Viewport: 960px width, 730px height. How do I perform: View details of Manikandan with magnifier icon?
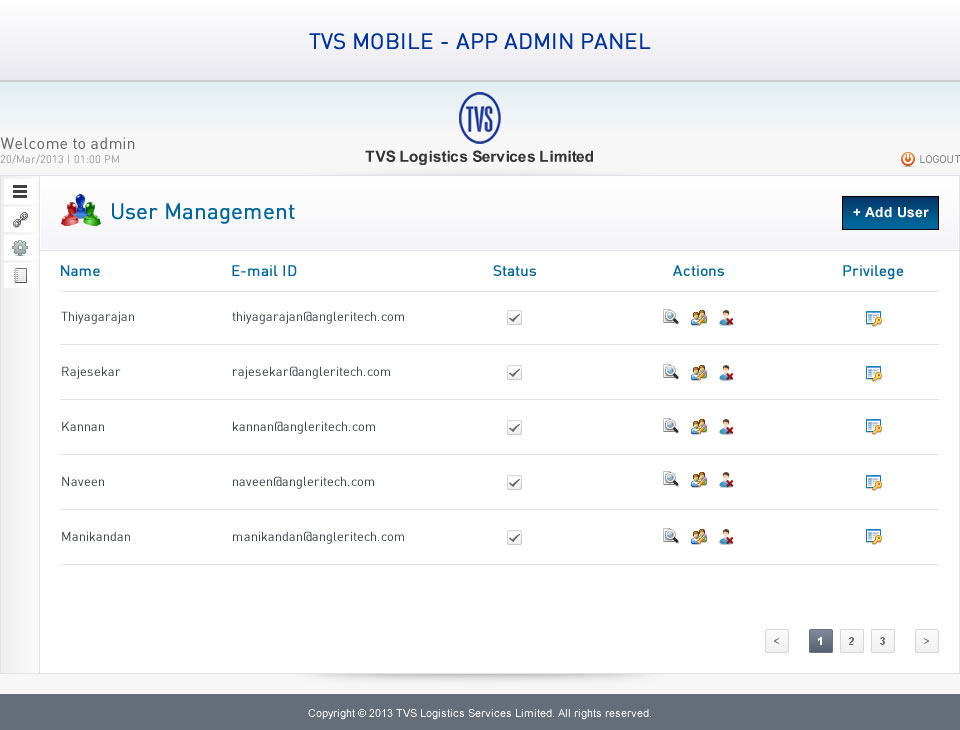click(670, 536)
